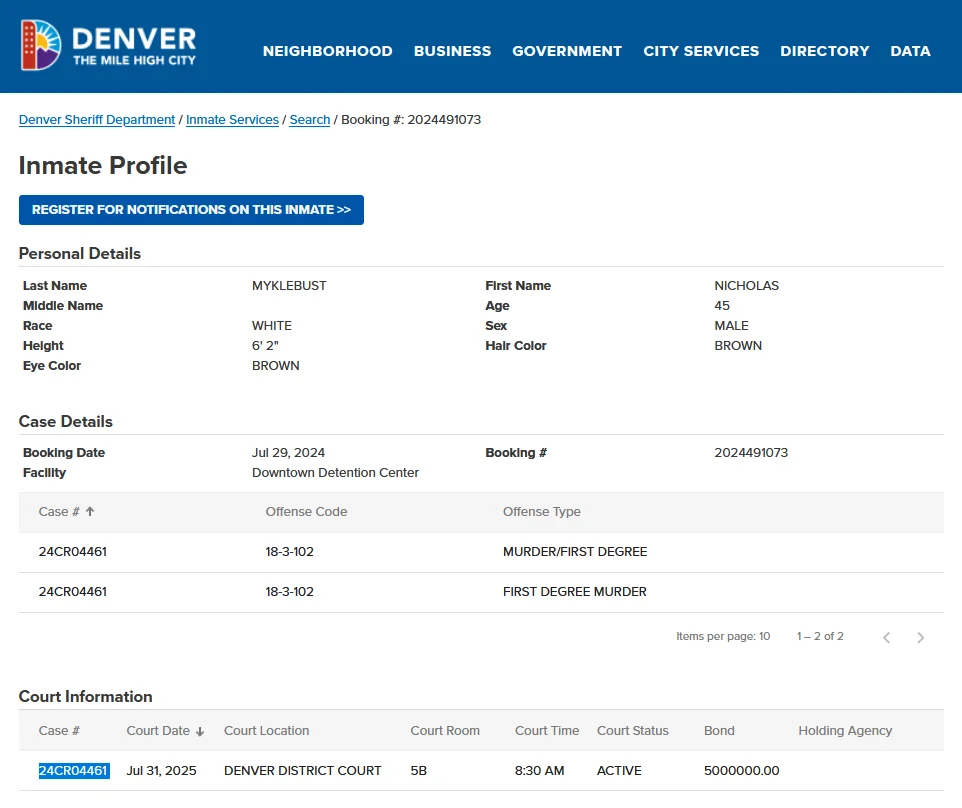Sort court table by Court Location header
This screenshot has height=808, width=962.
pos(266,731)
